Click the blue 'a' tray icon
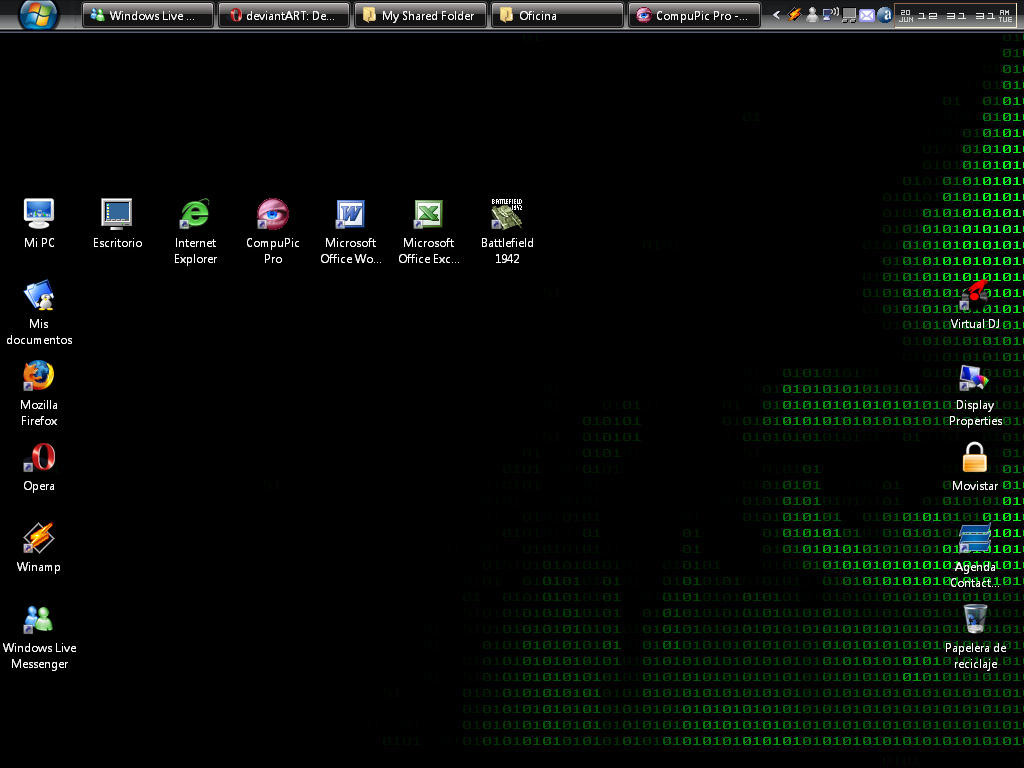The width and height of the screenshot is (1024, 768). pos(884,14)
